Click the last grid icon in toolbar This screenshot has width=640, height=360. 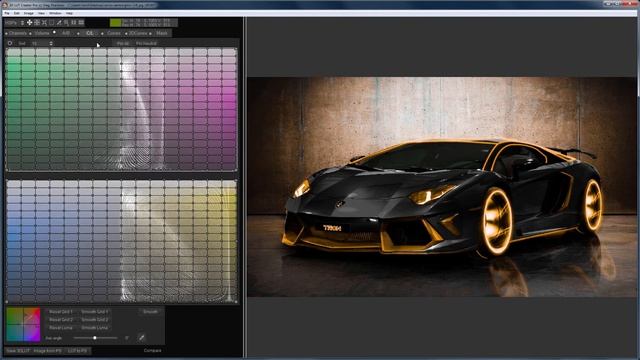pos(81,22)
